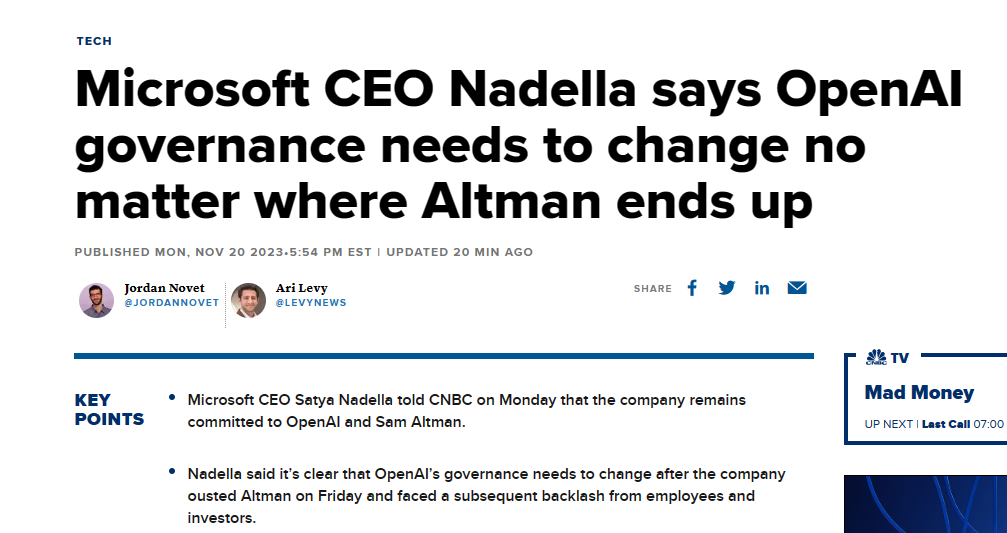Image resolution: width=1007 pixels, height=533 pixels.
Task: Open Jordan Novet's author photo
Action: 96,301
